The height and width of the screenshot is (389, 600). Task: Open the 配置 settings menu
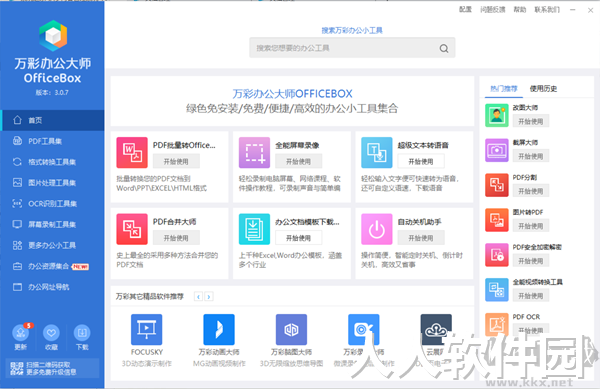tap(465, 10)
